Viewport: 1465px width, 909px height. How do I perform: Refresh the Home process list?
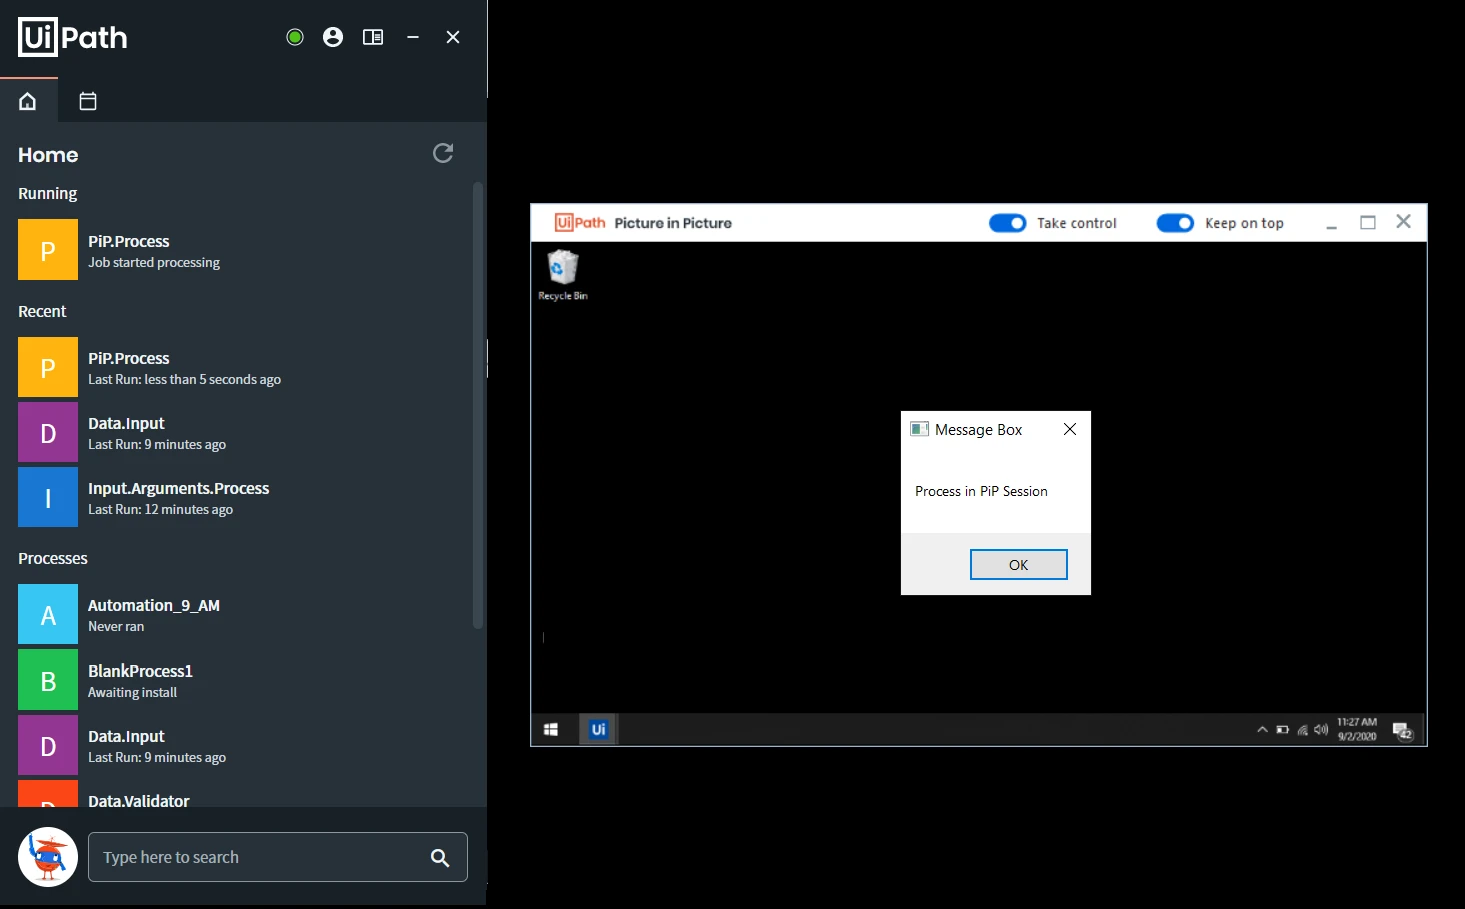(x=443, y=153)
